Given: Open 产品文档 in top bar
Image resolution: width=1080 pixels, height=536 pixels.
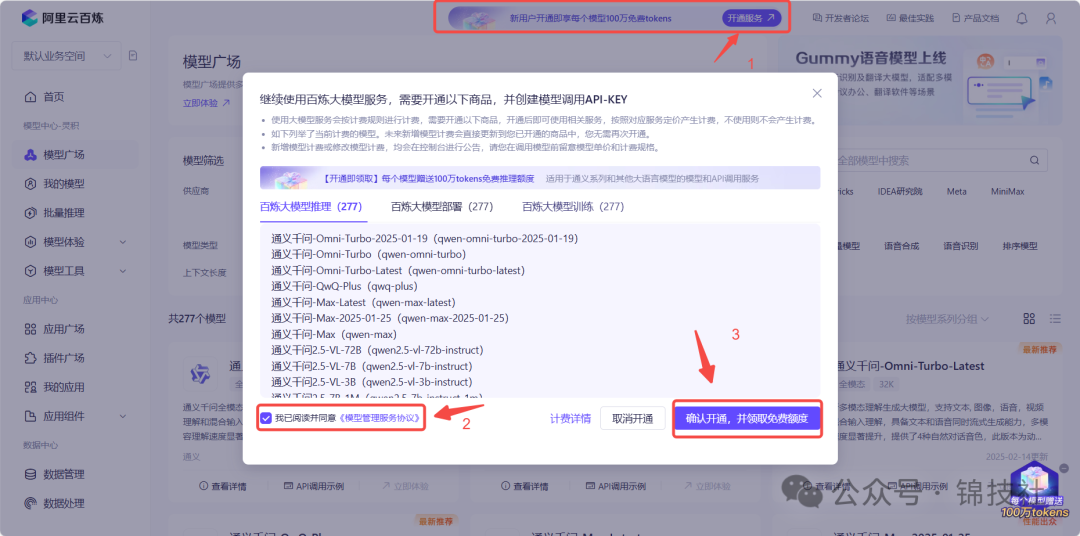Looking at the screenshot, I should pos(975,18).
